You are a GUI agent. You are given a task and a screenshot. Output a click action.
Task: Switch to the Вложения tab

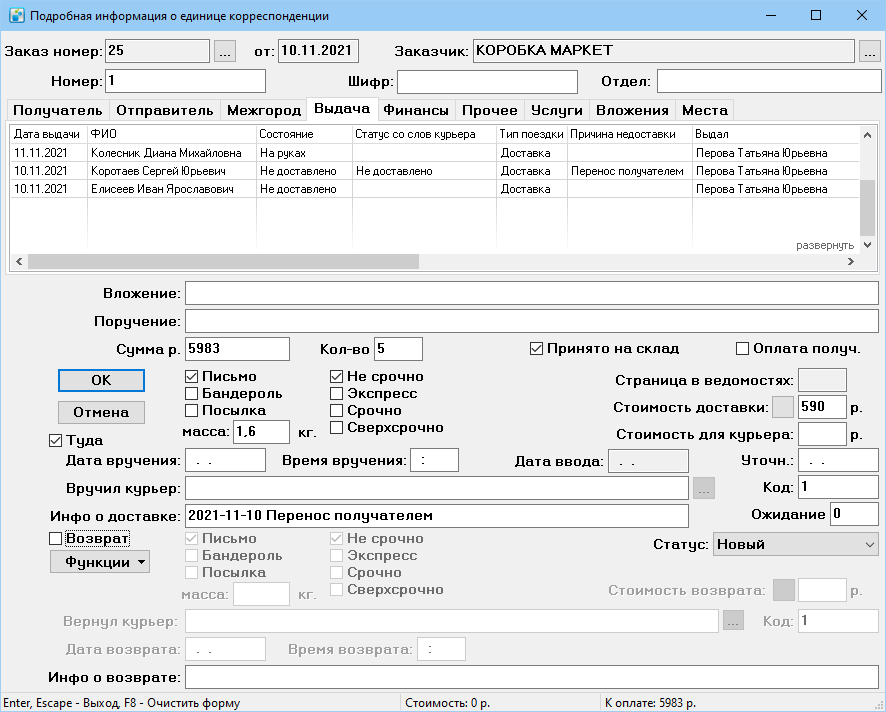(632, 110)
